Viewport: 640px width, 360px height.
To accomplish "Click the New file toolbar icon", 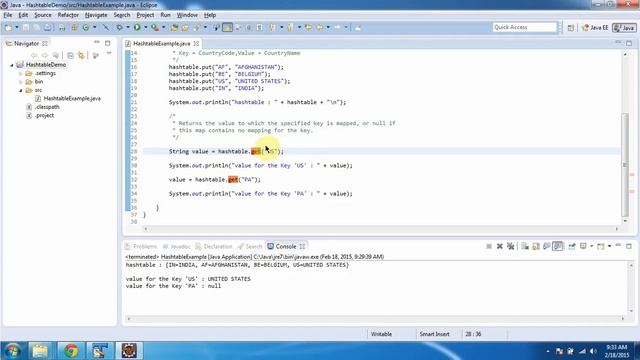I will tap(8, 27).
